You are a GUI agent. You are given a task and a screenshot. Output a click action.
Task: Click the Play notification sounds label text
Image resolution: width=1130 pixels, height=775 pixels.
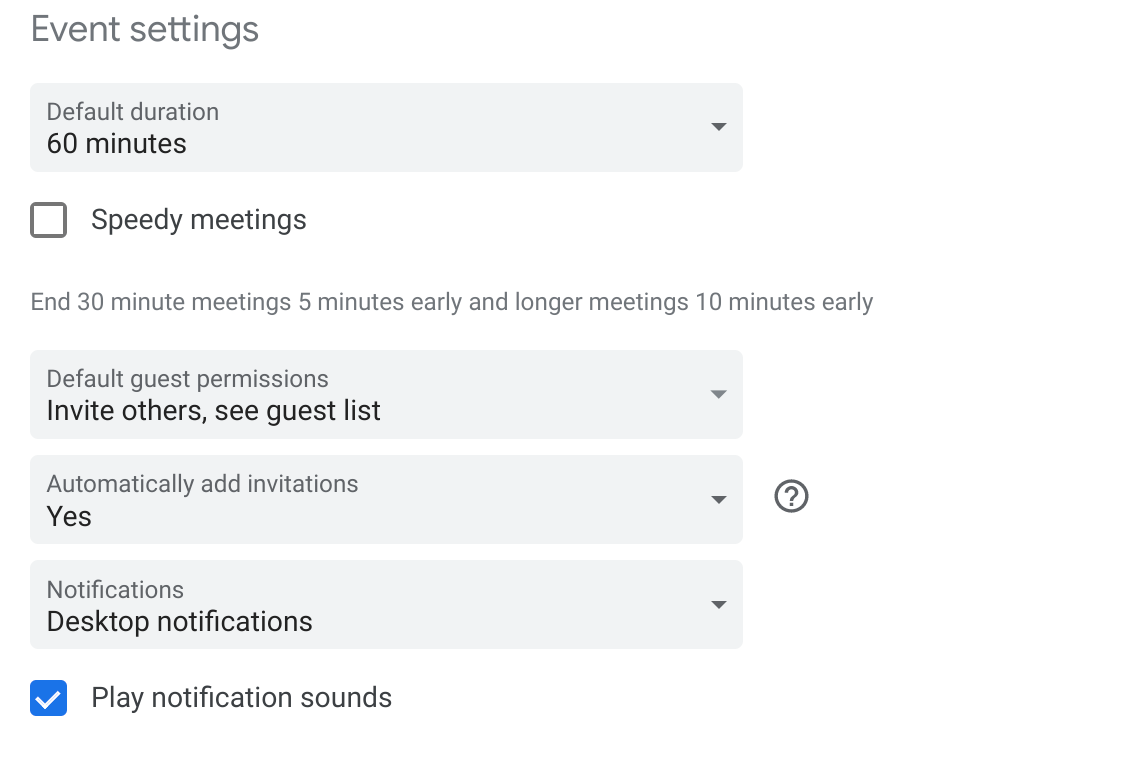pos(241,697)
